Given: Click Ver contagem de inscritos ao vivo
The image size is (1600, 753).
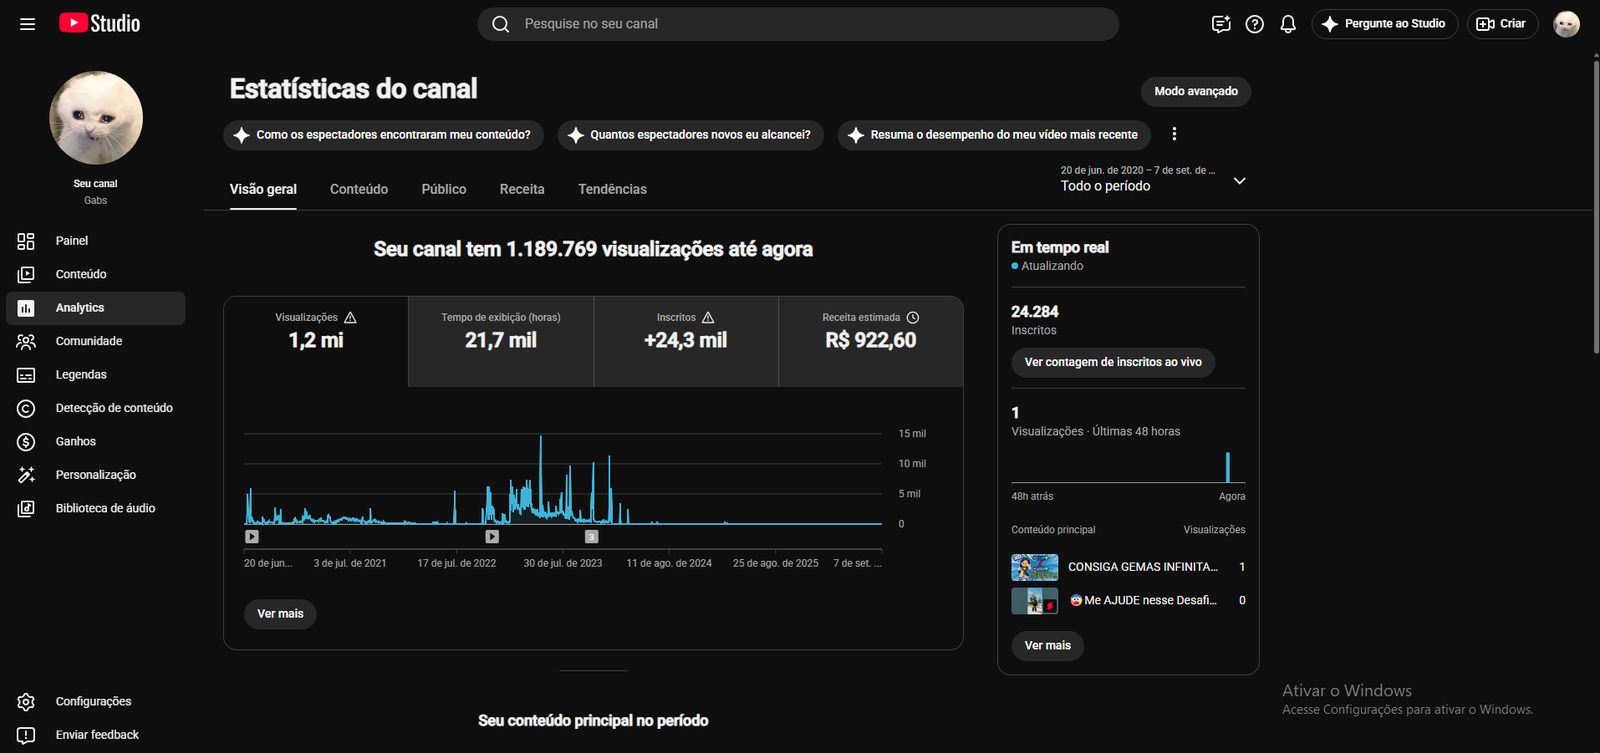Looking at the screenshot, I should tap(1113, 362).
